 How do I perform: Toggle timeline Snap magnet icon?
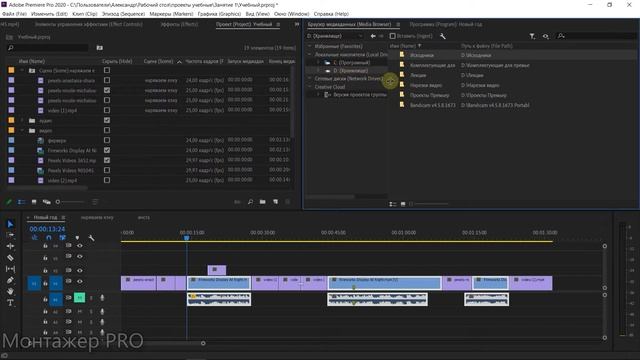point(49,238)
